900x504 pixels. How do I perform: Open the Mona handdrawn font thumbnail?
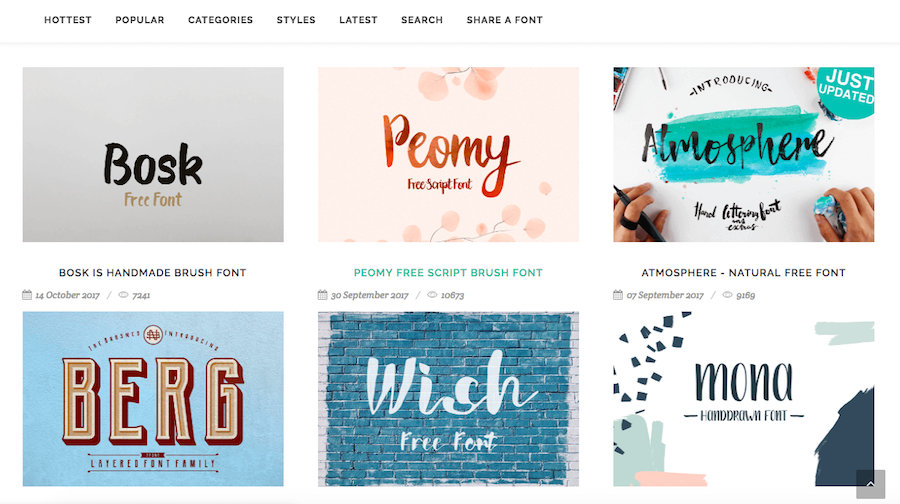point(743,399)
